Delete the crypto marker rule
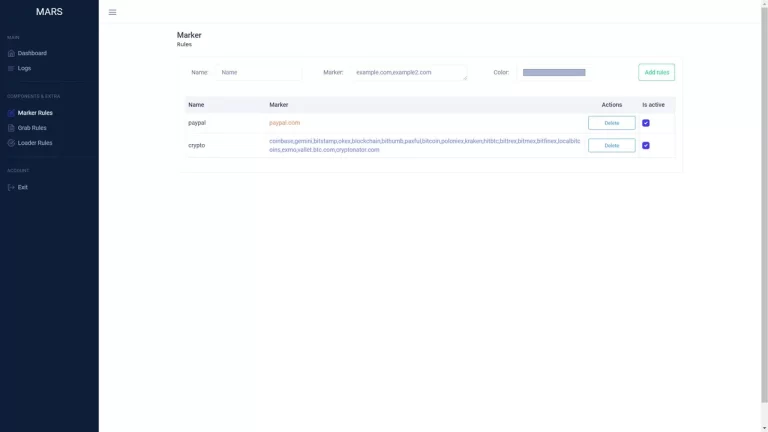The height and width of the screenshot is (432, 768). pos(612,145)
